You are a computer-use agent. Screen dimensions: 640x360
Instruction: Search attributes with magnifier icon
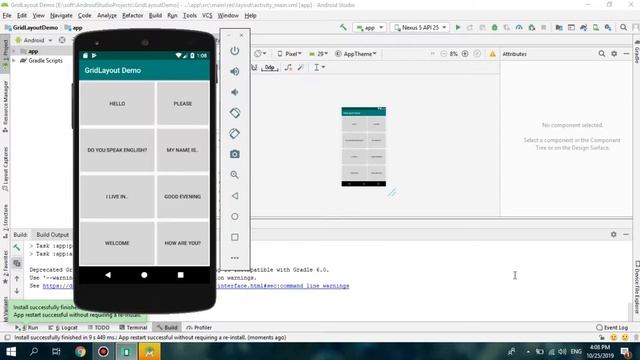[602, 54]
